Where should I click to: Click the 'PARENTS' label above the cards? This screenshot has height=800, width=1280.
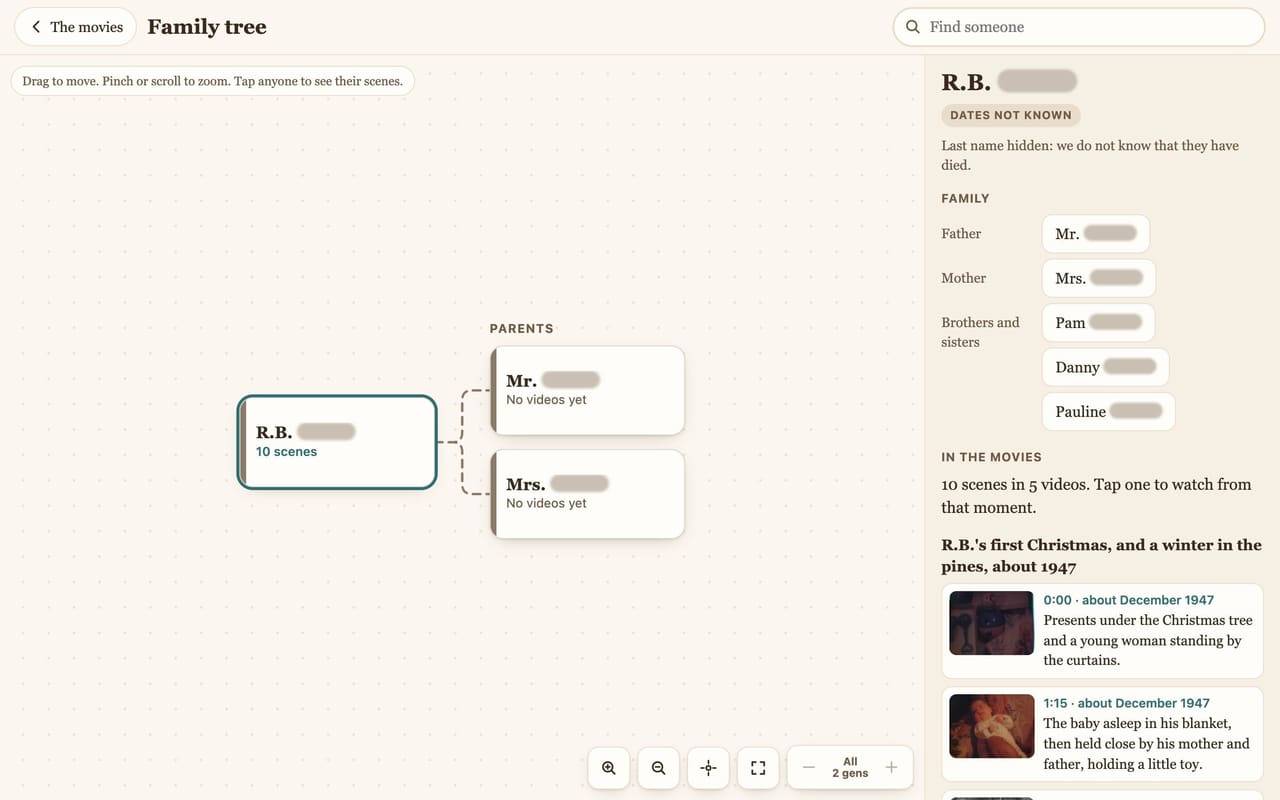coord(521,328)
